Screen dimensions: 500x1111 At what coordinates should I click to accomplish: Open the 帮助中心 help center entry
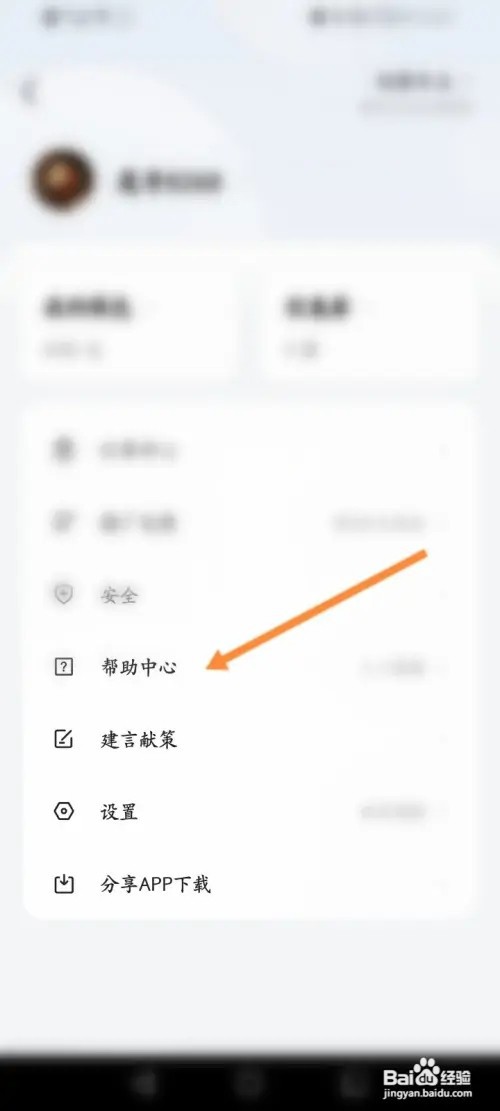coord(250,667)
